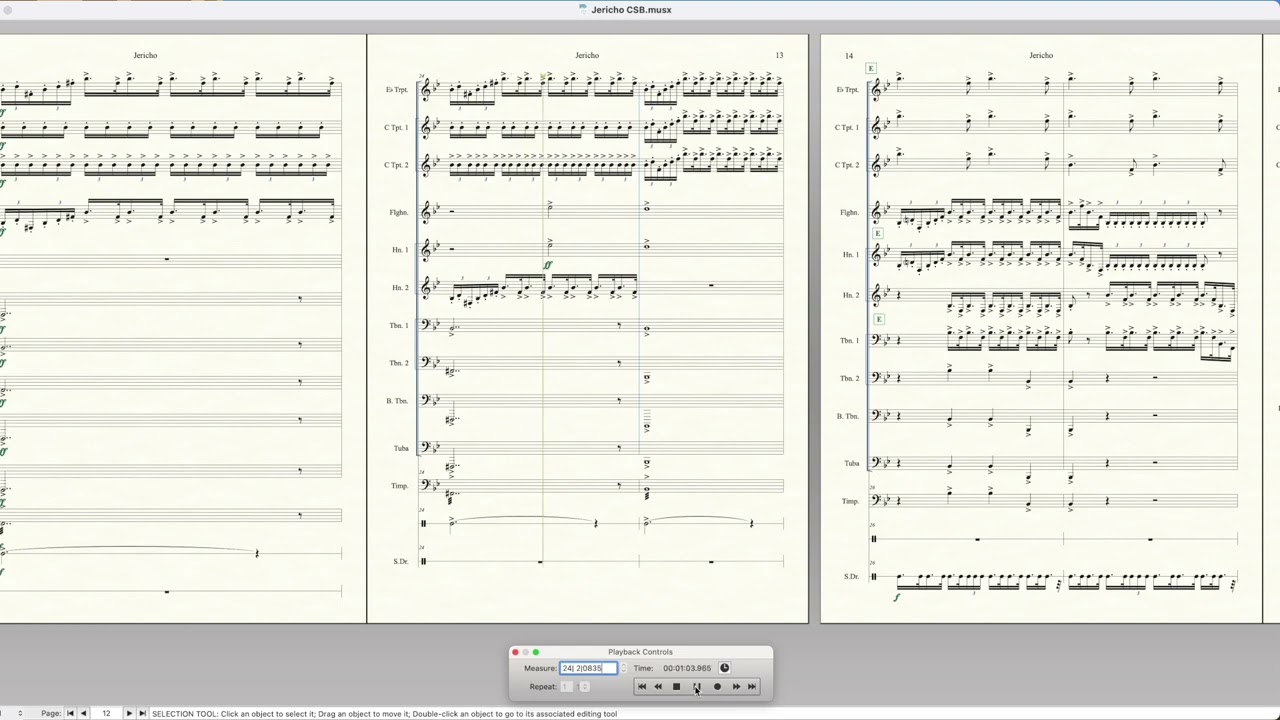The width and height of the screenshot is (1280, 720).
Task: Click the Repeat number field
Action: click(567, 687)
